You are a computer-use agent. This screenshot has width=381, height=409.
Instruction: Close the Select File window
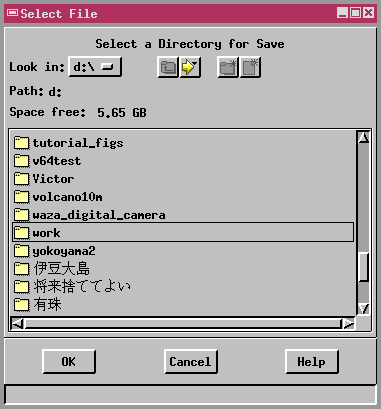click(368, 13)
